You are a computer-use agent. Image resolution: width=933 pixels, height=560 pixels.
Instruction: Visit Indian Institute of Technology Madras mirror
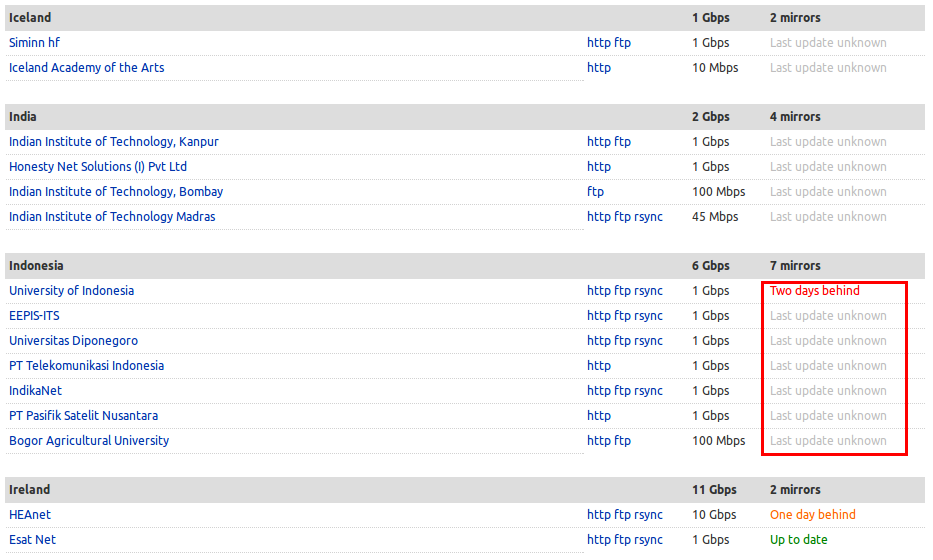click(x=112, y=217)
